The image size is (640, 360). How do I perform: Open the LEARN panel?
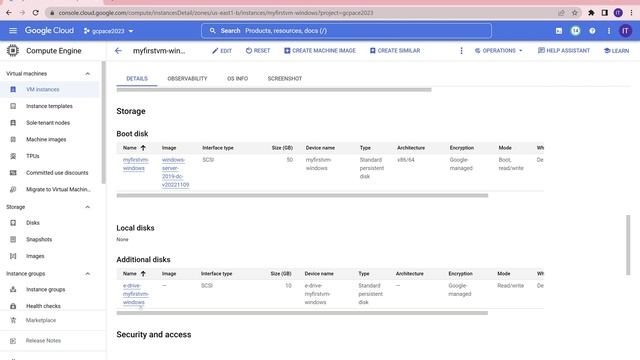click(x=616, y=51)
